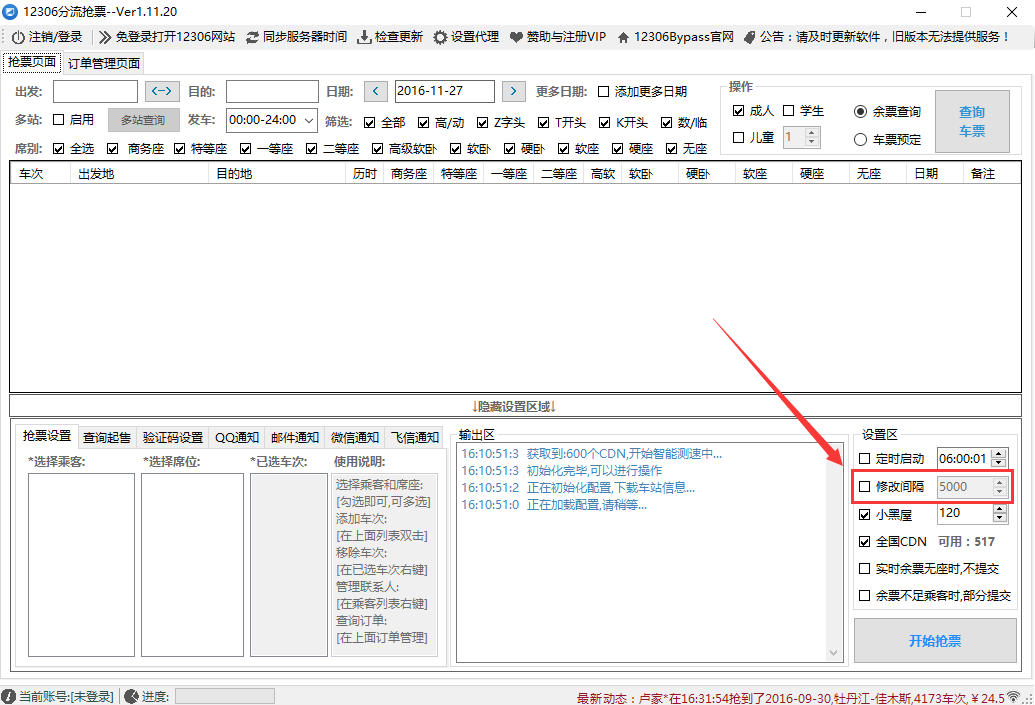Click 开始抢票 button

[935, 640]
